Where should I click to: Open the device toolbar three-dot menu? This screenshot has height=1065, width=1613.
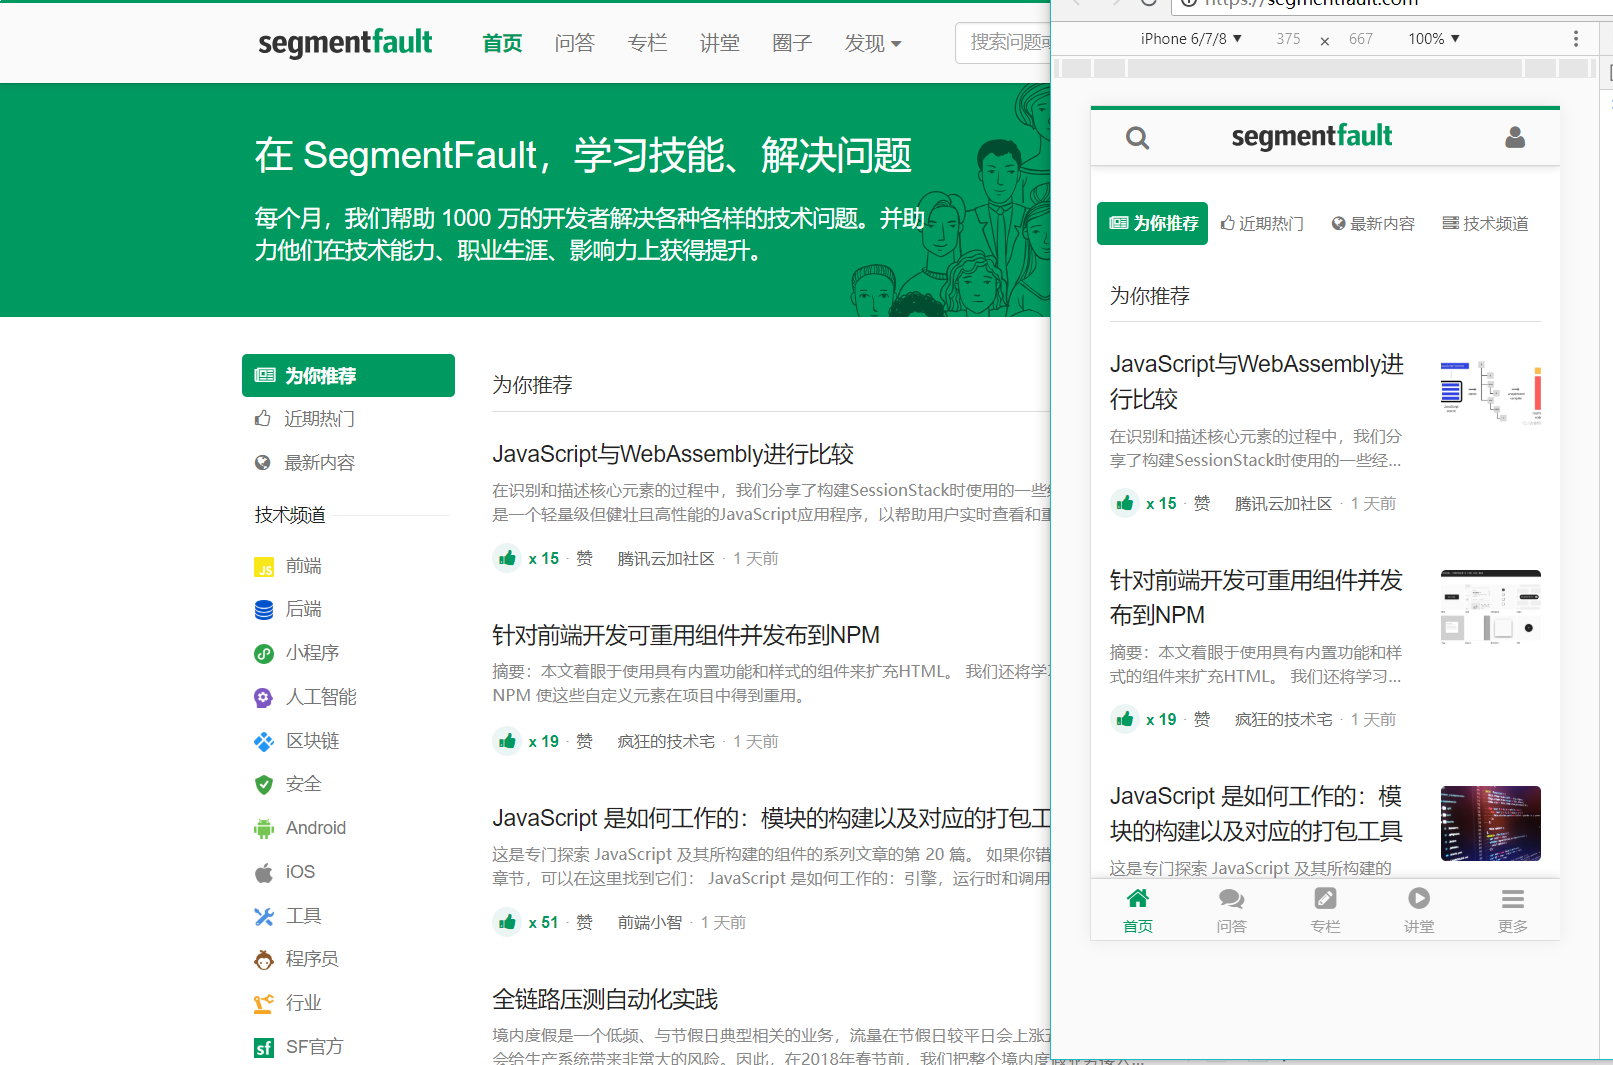coord(1576,39)
